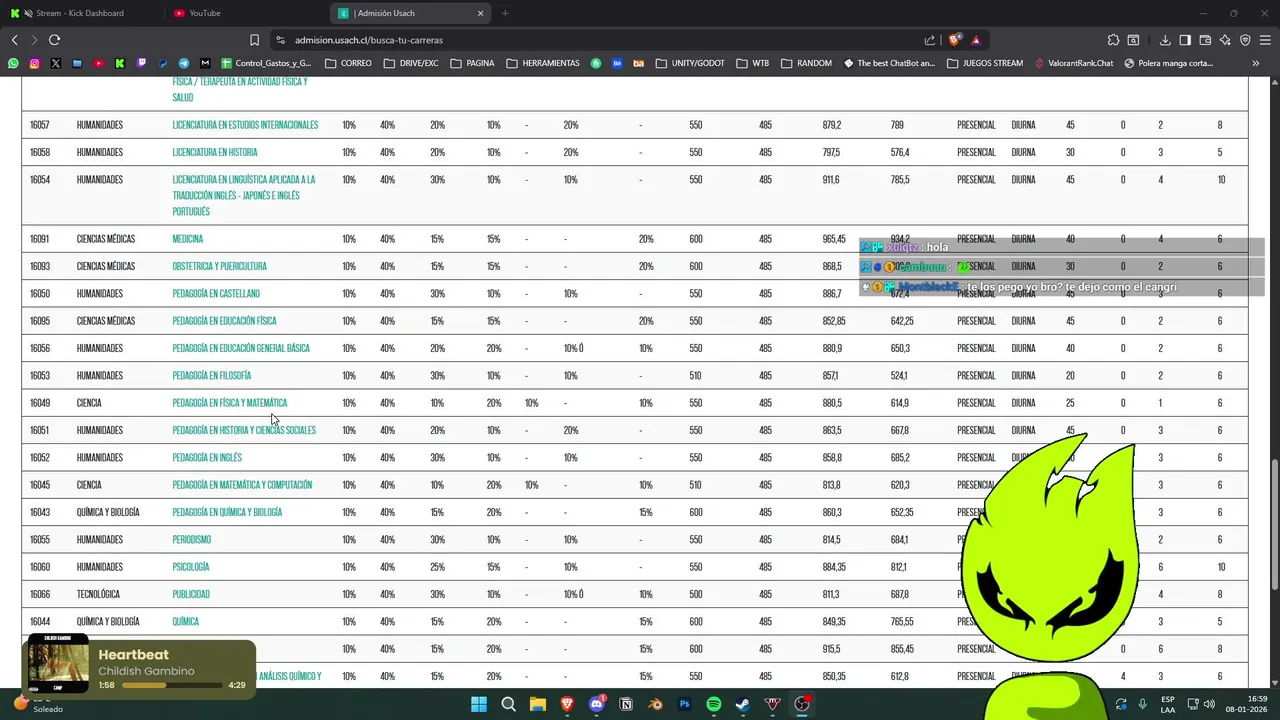The width and height of the screenshot is (1280, 720).
Task: Open the Brave VPN icon
Action: 1245,40
